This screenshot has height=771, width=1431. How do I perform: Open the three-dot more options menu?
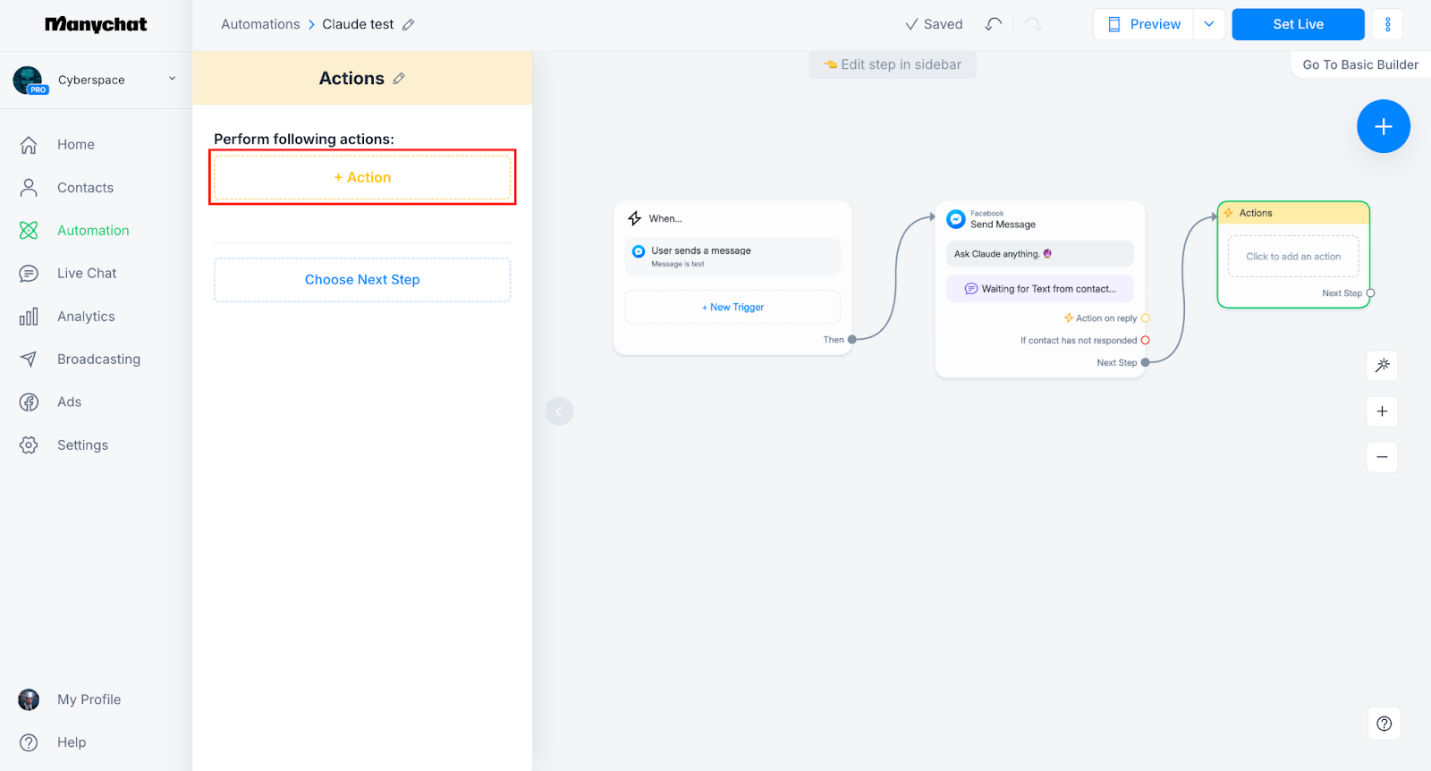(x=1387, y=24)
